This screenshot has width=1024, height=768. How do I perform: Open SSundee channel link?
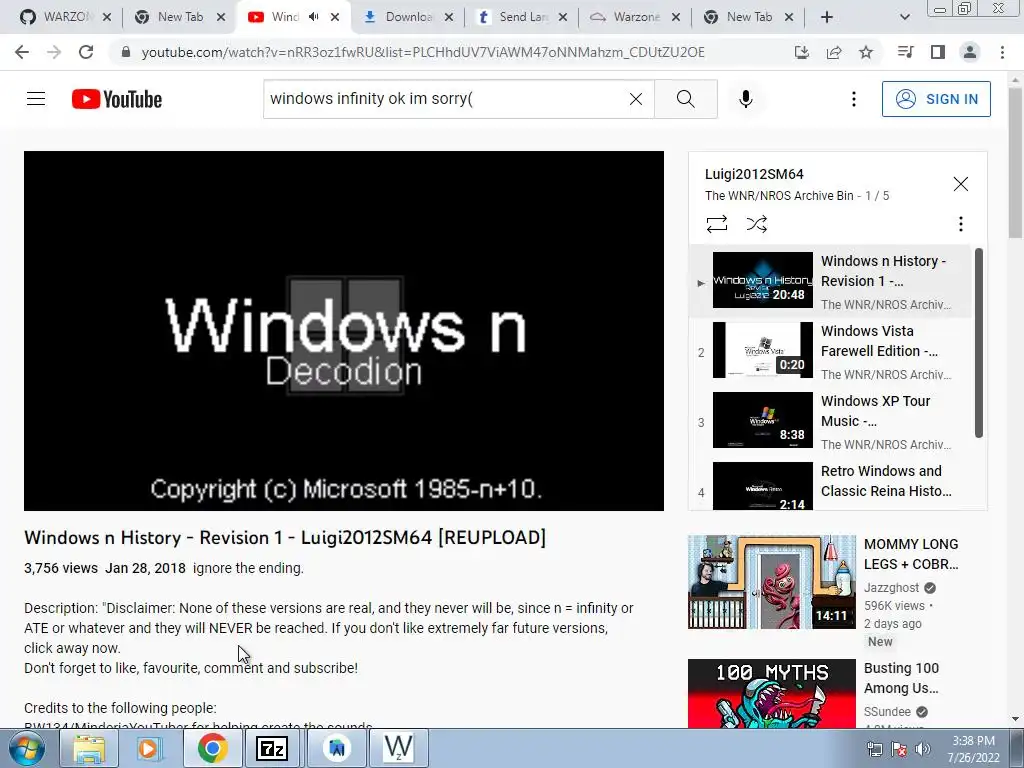[888, 711]
